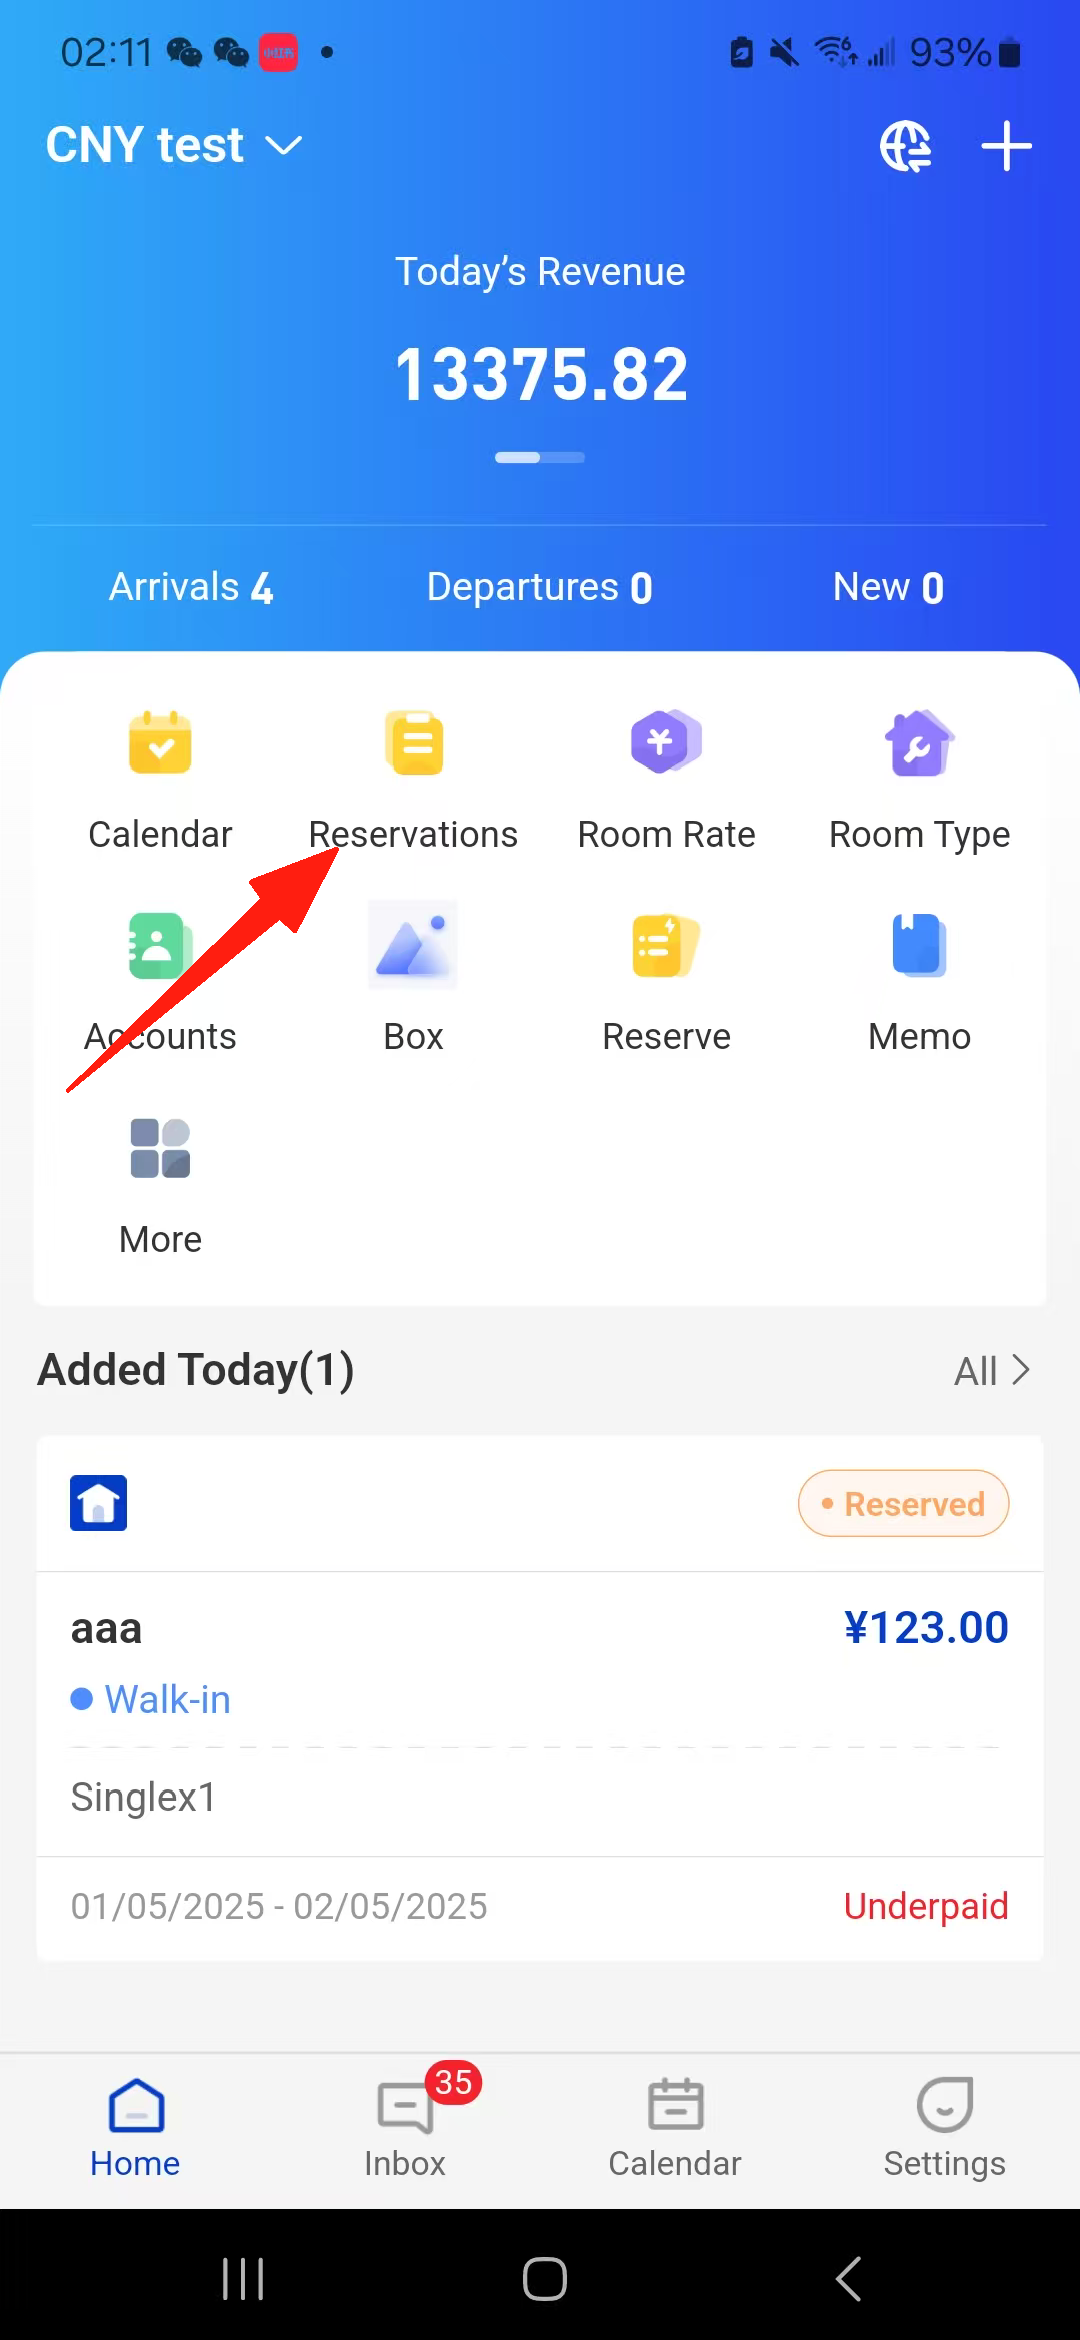The height and width of the screenshot is (2340, 1080).
Task: Tap the globe language switch icon
Action: pyautogui.click(x=906, y=147)
